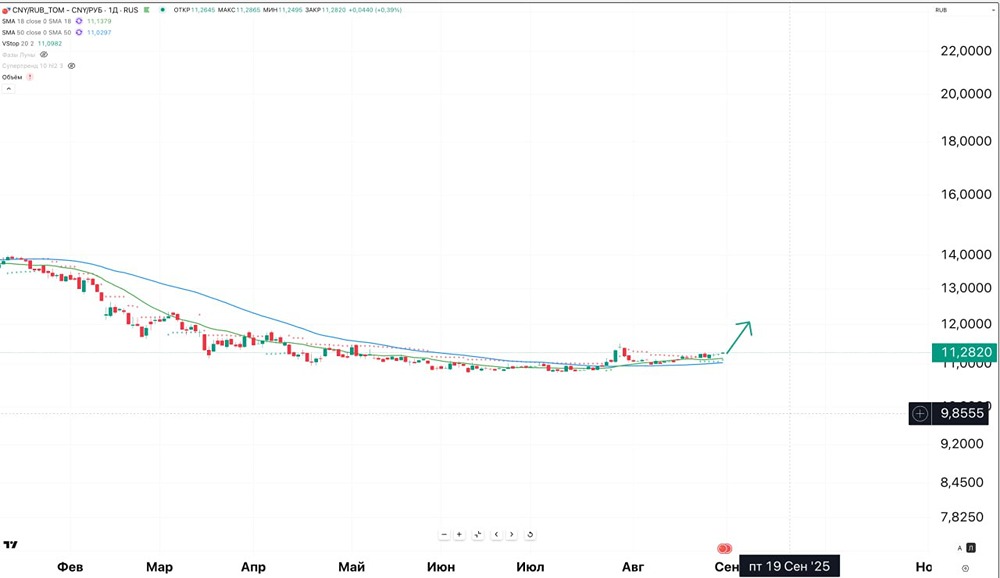Click the VStop value 11,0982
Viewport: 1000px width, 578px height.
pyautogui.click(x=50, y=43)
